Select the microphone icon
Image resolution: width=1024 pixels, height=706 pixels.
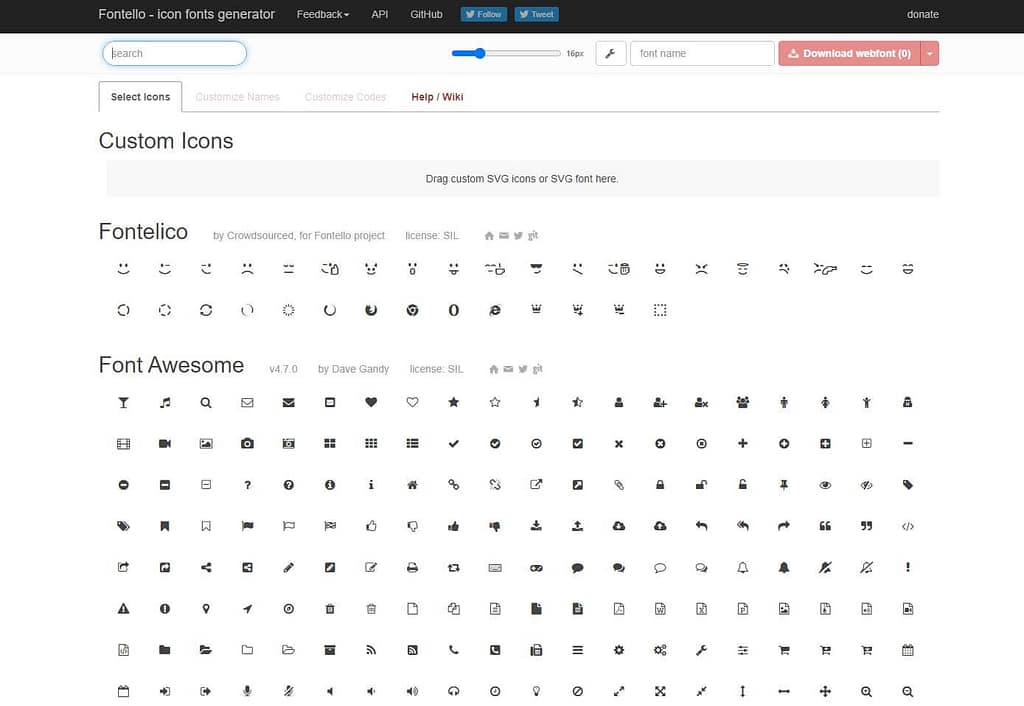pyautogui.click(x=247, y=691)
